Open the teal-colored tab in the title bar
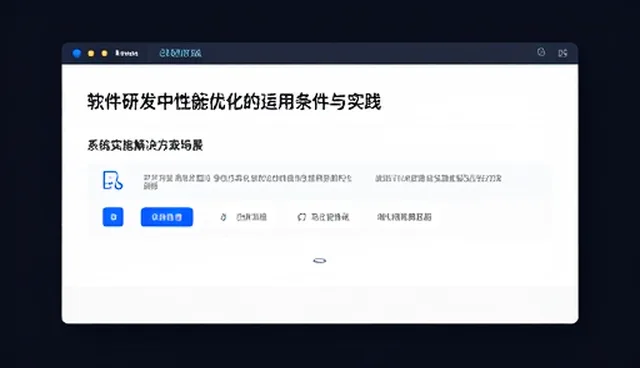 click(x=180, y=53)
